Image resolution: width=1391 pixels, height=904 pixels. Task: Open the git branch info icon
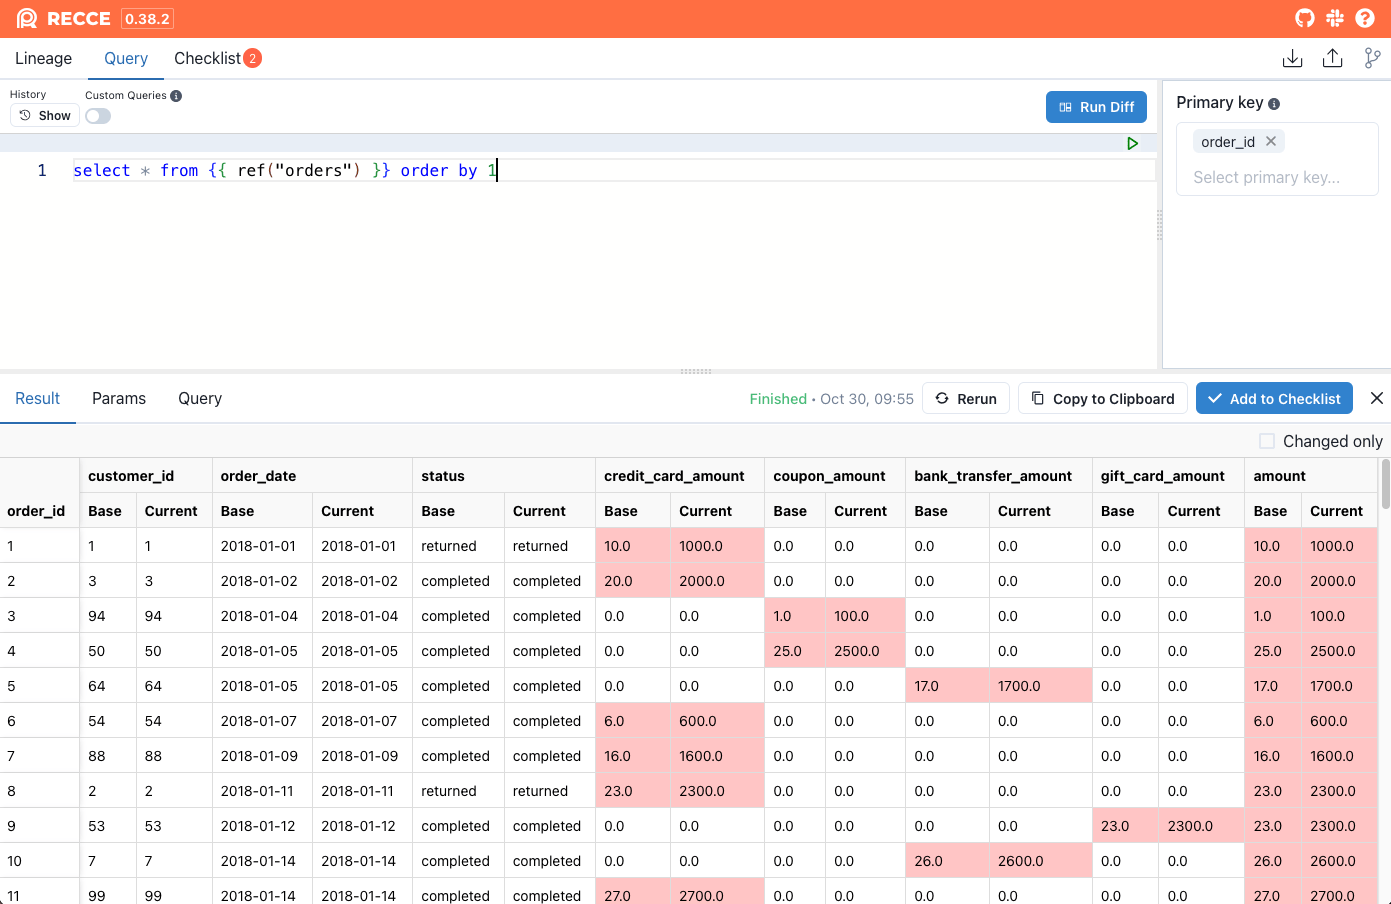pyautogui.click(x=1373, y=58)
